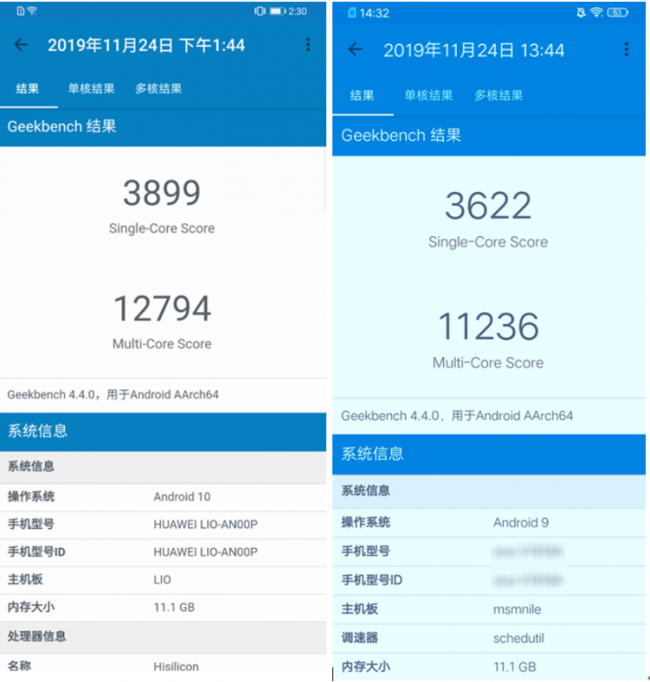
Task: Switch to 多核结果 tab on right screen
Action: (499, 95)
